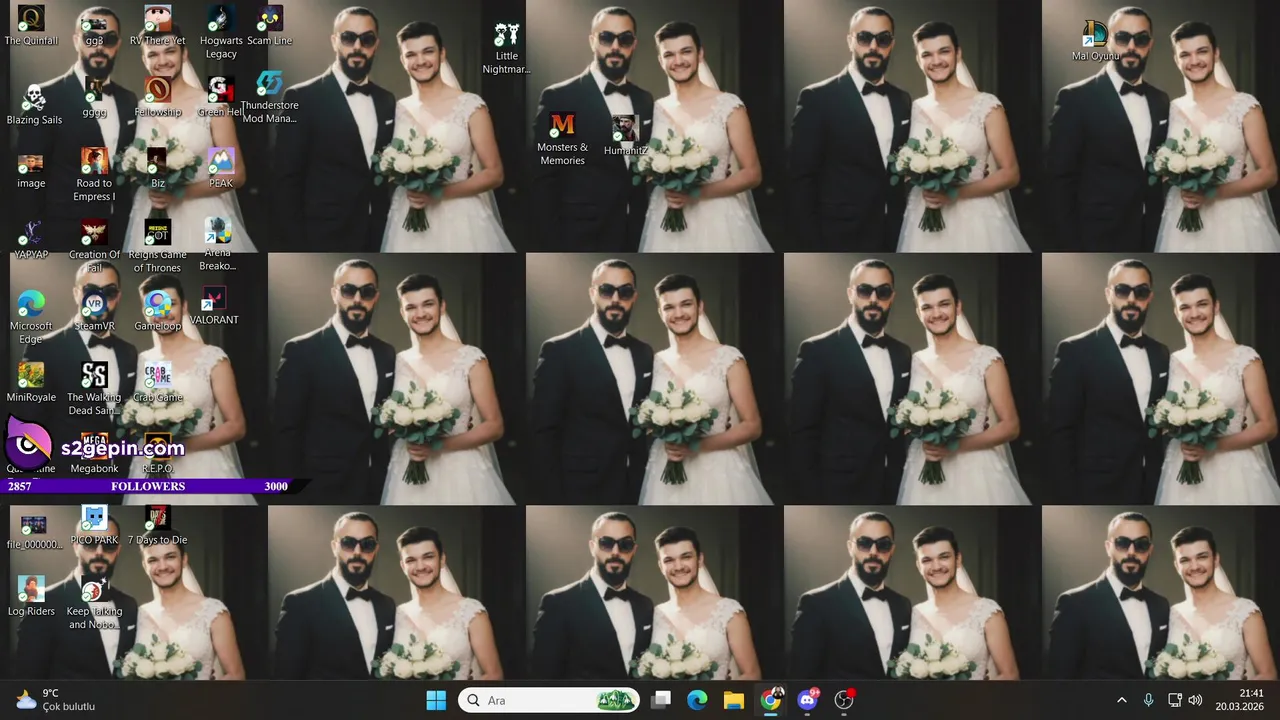This screenshot has width=1280, height=720.
Task: Launch Green Hell shortcut
Action: tap(221, 97)
